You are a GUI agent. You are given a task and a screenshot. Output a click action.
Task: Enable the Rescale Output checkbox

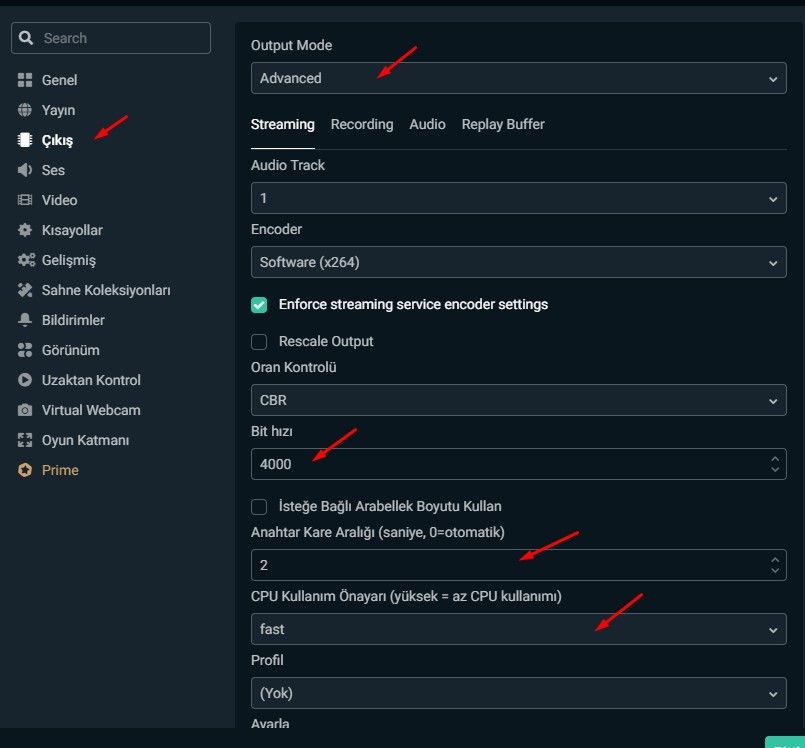coord(259,342)
